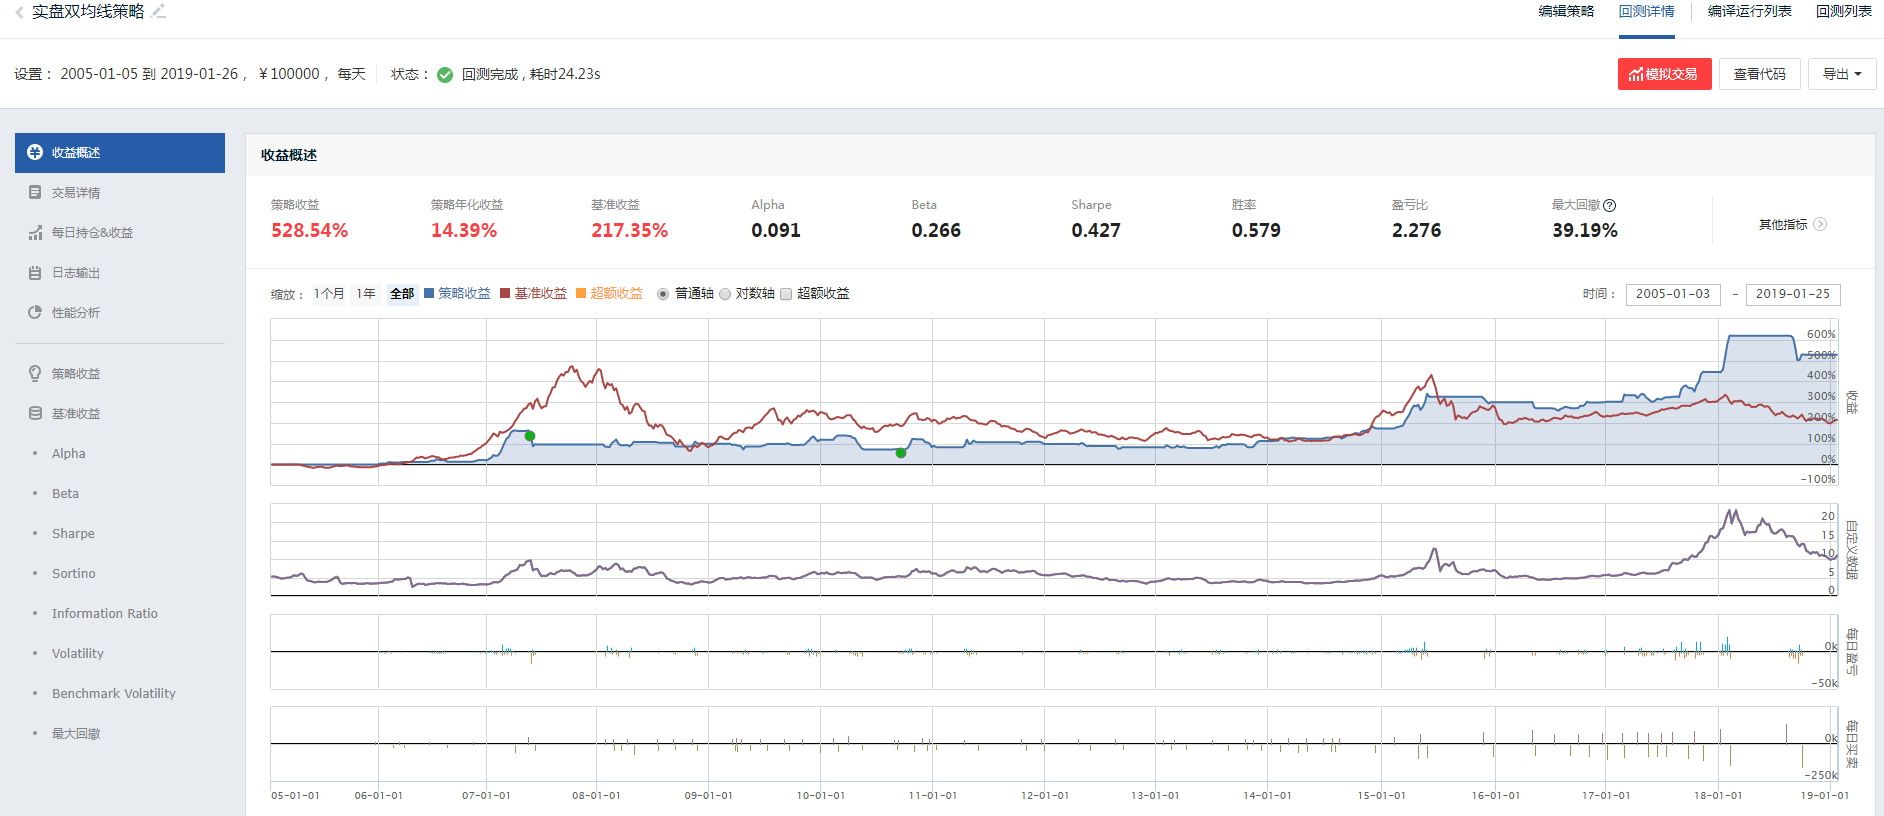1884x816 pixels.
Task: Click the back arrow beside the strategy title
Action: (x=20, y=12)
